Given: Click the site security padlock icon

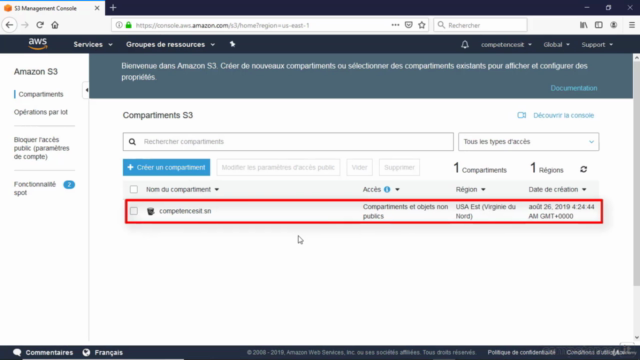Looking at the screenshot, I should [129, 25].
